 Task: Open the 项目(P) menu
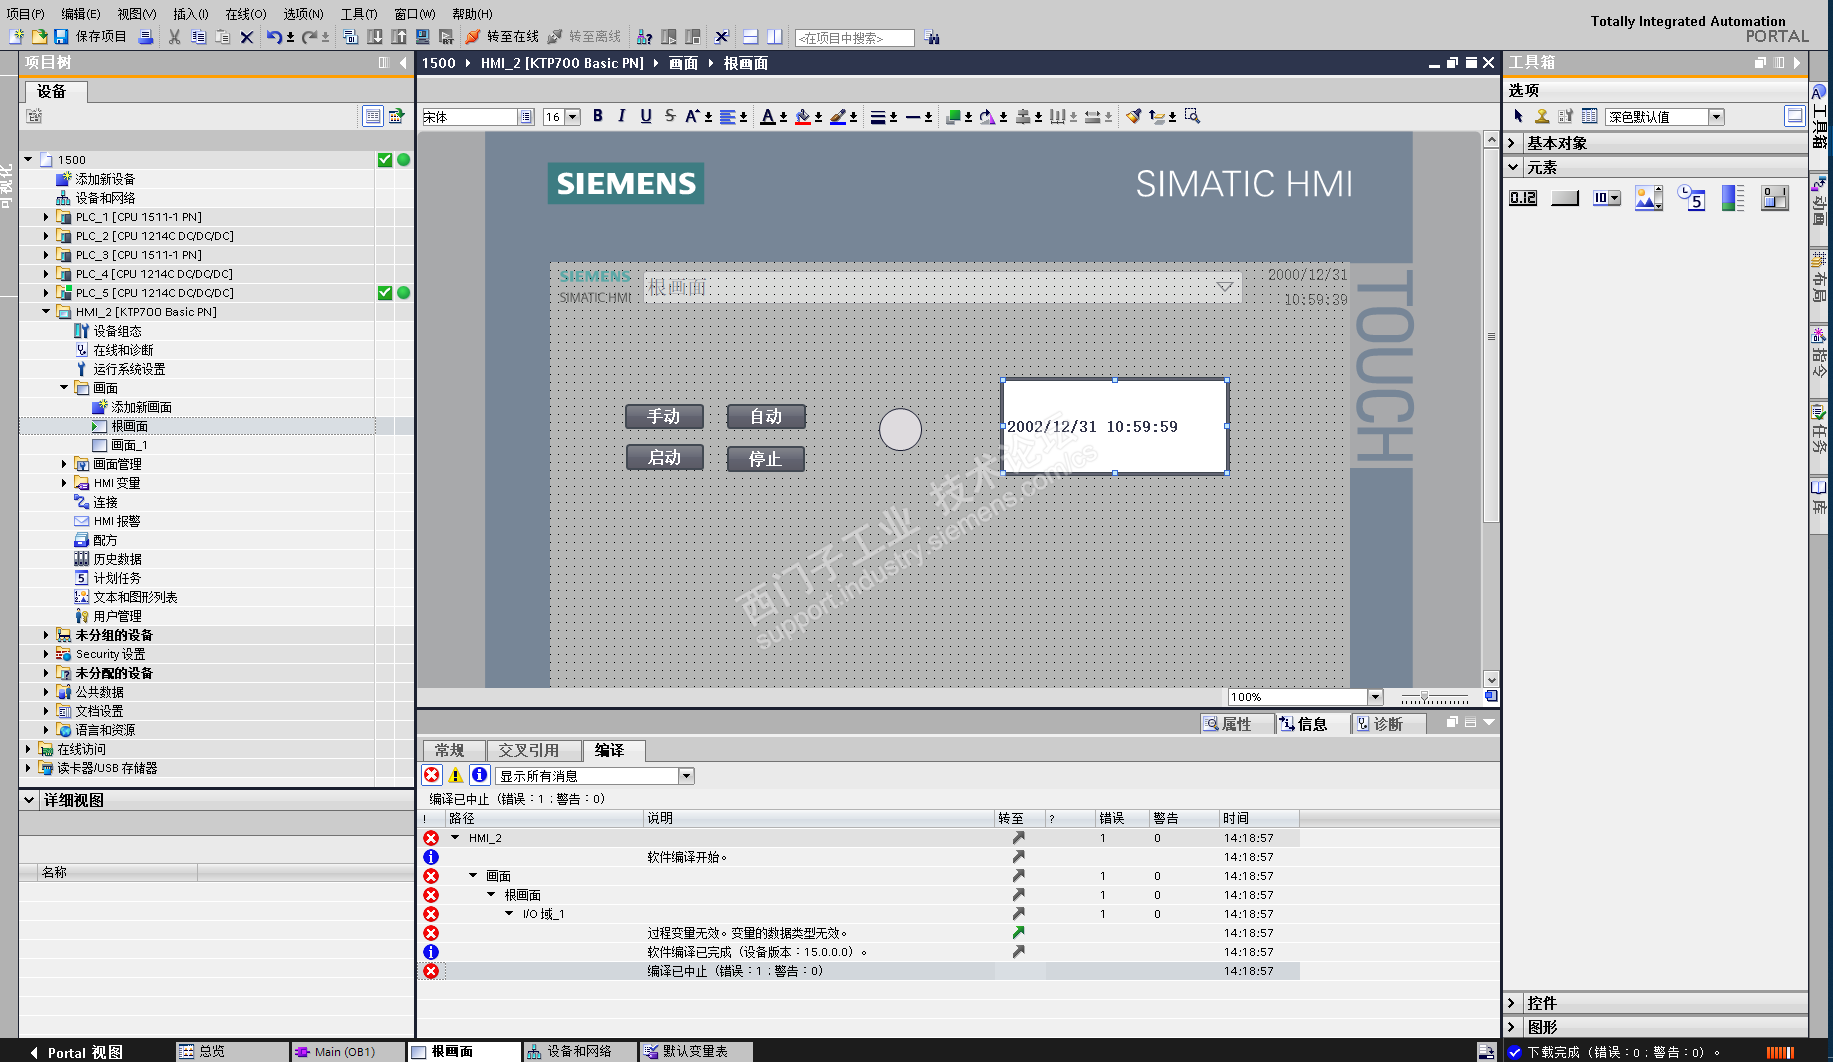click(x=25, y=14)
